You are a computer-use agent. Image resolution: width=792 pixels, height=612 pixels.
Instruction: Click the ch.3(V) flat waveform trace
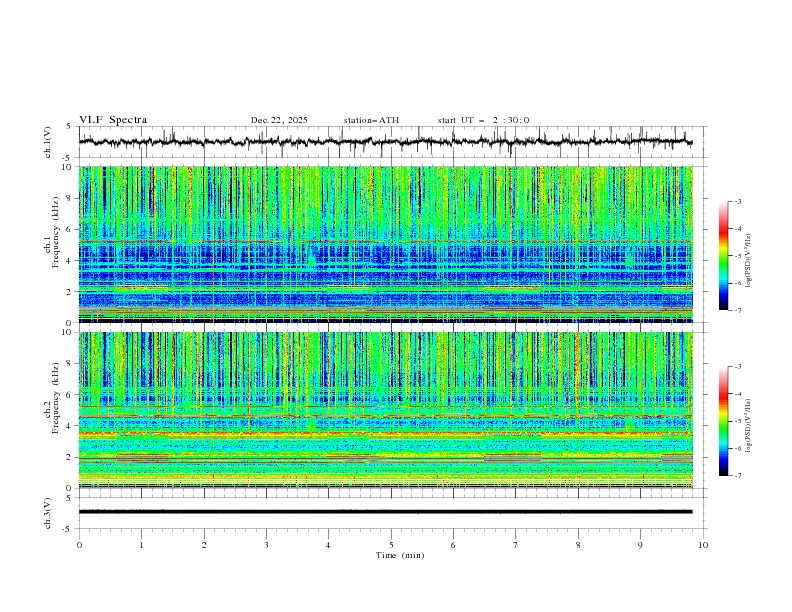pyautogui.click(x=390, y=511)
